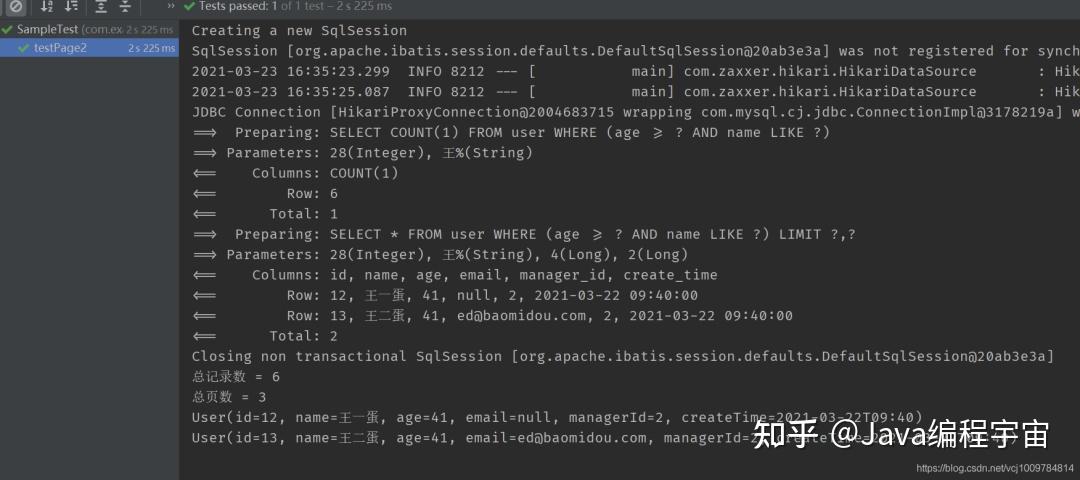1080x480 pixels.
Task: Click the Creating a new SqlSession line
Action: [299, 30]
